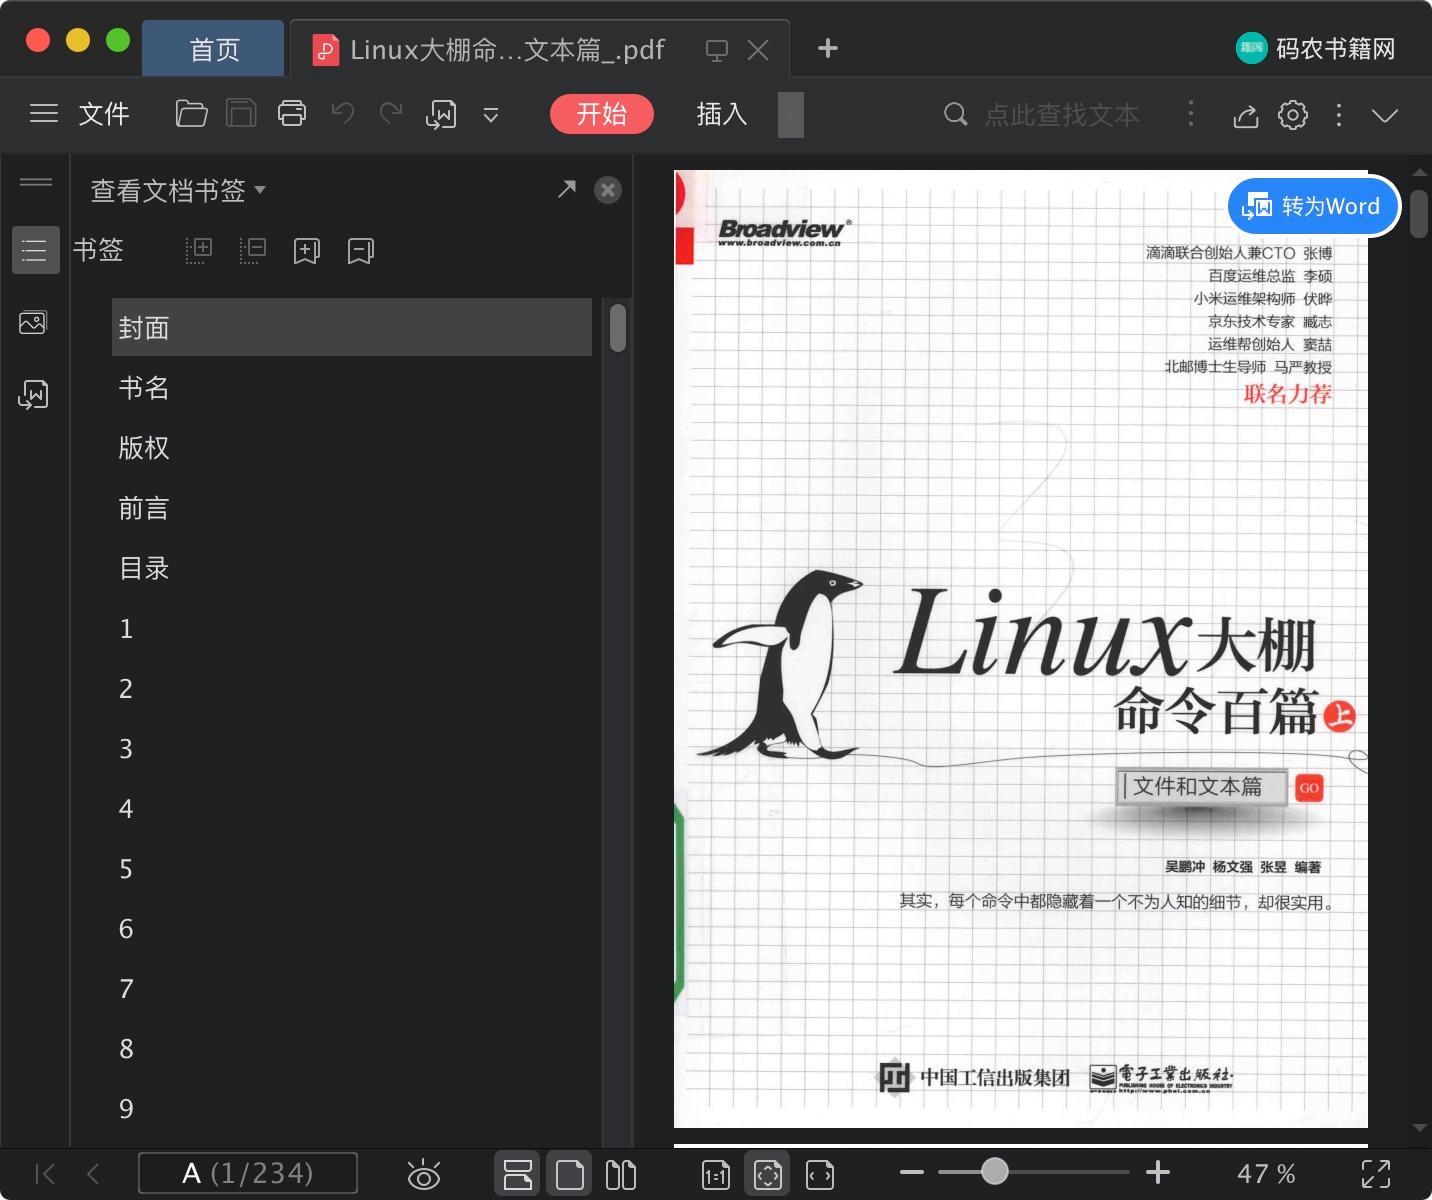The width and height of the screenshot is (1432, 1200).
Task: Zoom in with plus button
Action: (1158, 1172)
